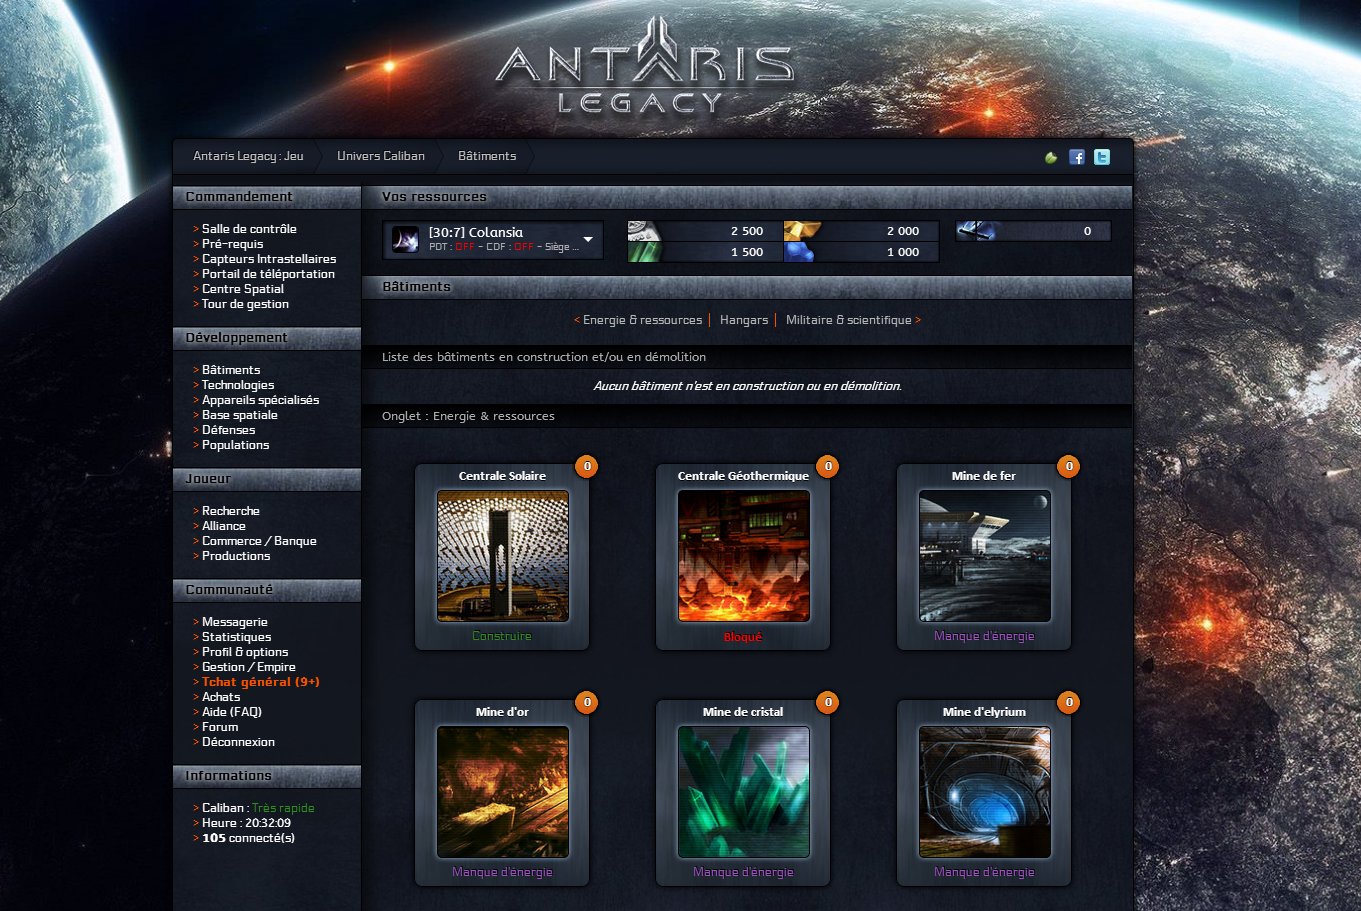Click the green crystal resource icon showing 1 500

click(x=645, y=252)
